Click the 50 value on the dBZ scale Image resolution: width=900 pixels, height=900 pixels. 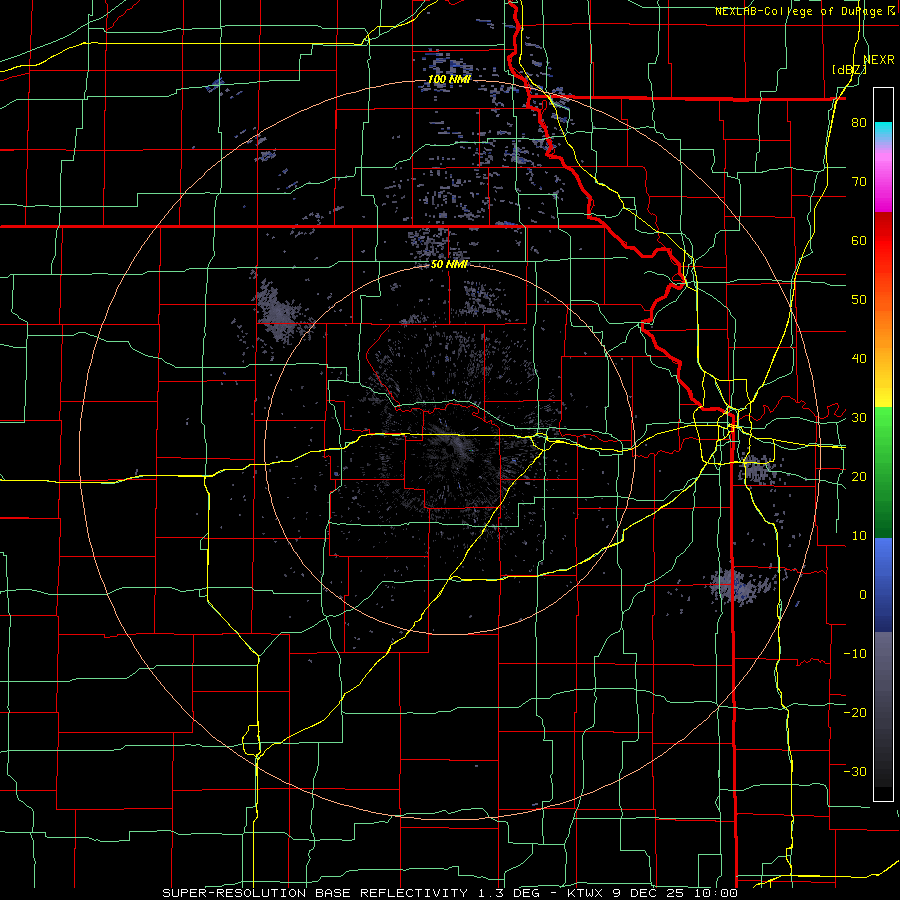point(859,300)
